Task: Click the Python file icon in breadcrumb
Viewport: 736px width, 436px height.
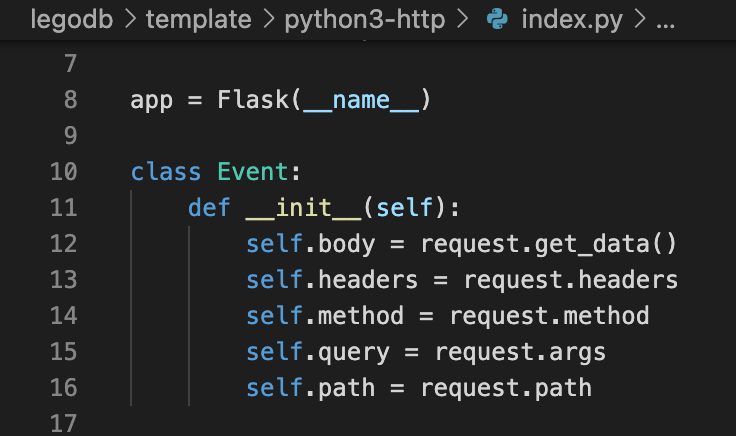Action: [495, 20]
